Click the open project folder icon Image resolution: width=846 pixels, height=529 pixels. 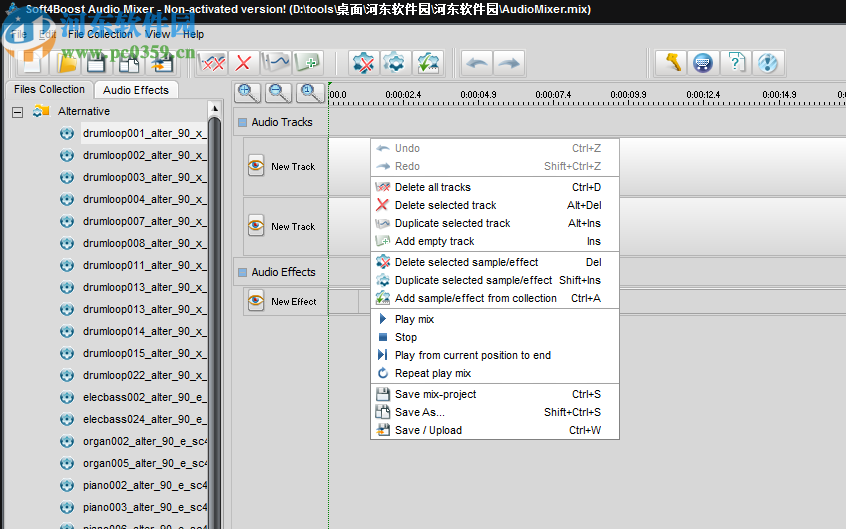click(x=66, y=63)
